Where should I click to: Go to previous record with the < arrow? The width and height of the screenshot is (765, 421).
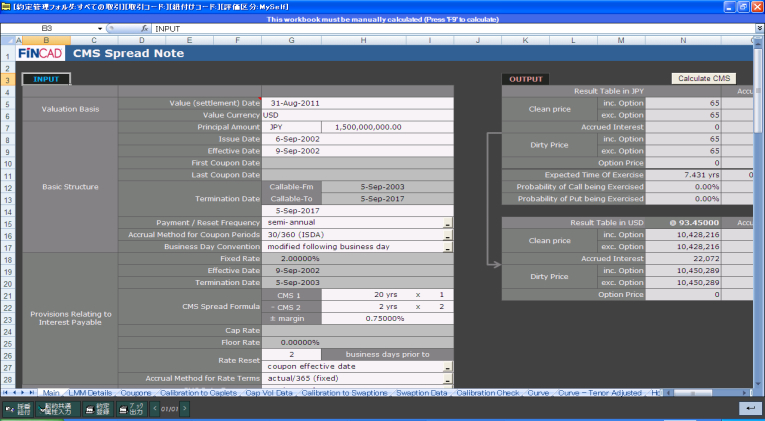155,409
